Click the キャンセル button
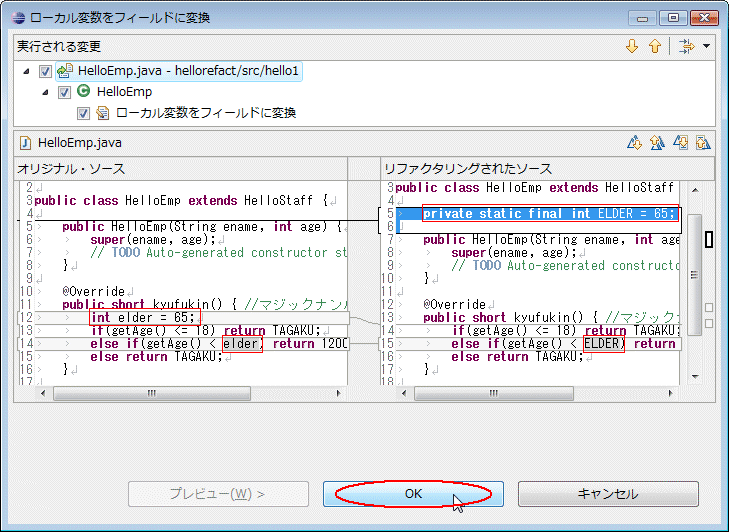This screenshot has width=729, height=532. [608, 493]
